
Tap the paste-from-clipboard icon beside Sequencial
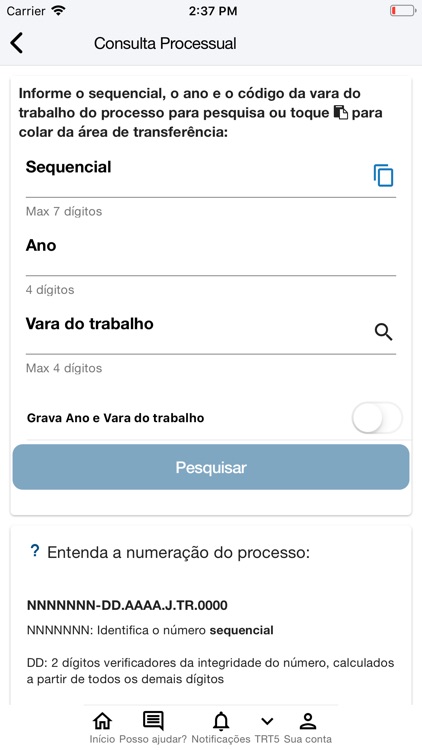(x=383, y=176)
